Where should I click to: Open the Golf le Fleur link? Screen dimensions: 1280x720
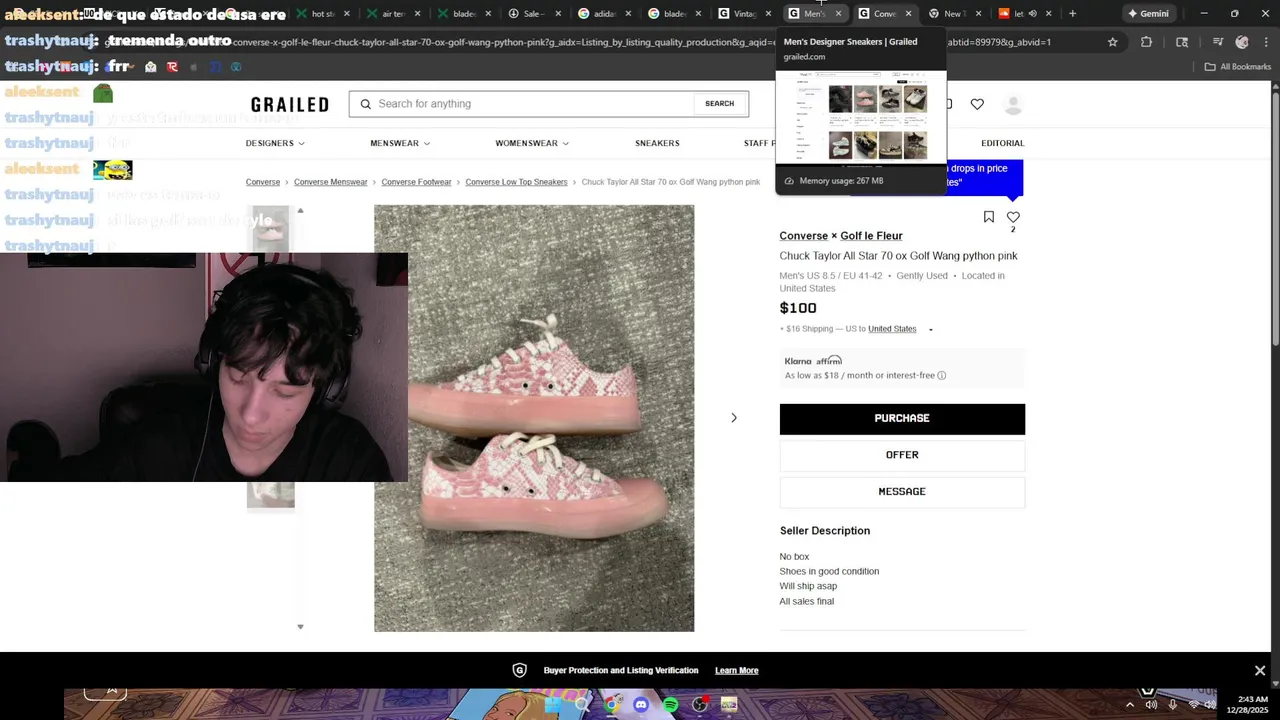tap(871, 236)
